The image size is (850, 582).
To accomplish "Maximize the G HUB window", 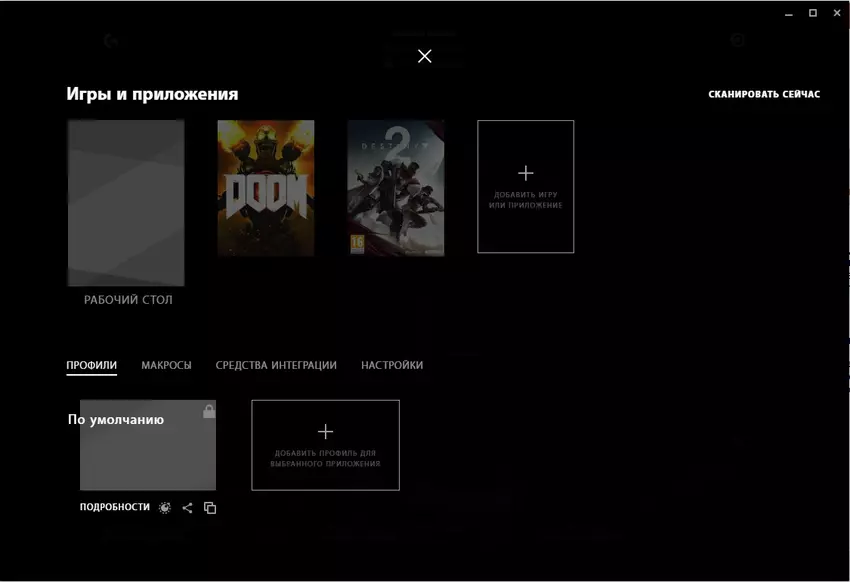I will [x=813, y=13].
